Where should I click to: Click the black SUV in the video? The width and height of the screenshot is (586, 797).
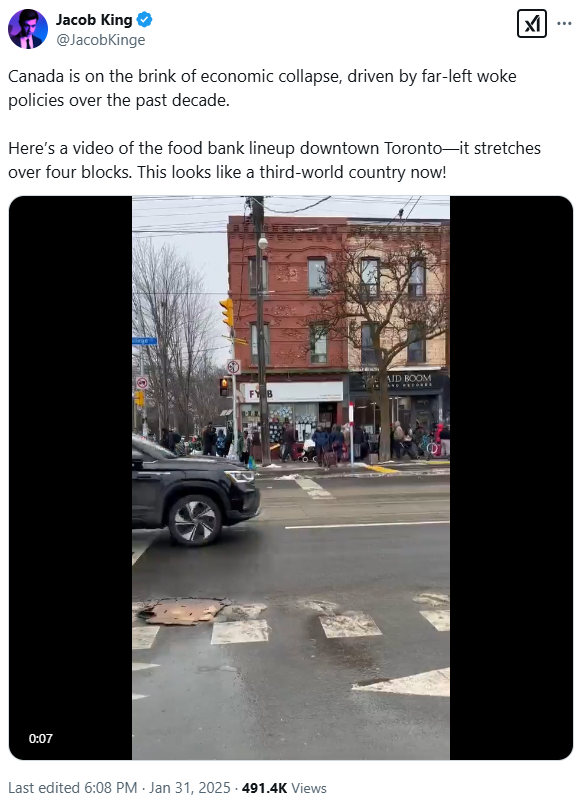196,491
